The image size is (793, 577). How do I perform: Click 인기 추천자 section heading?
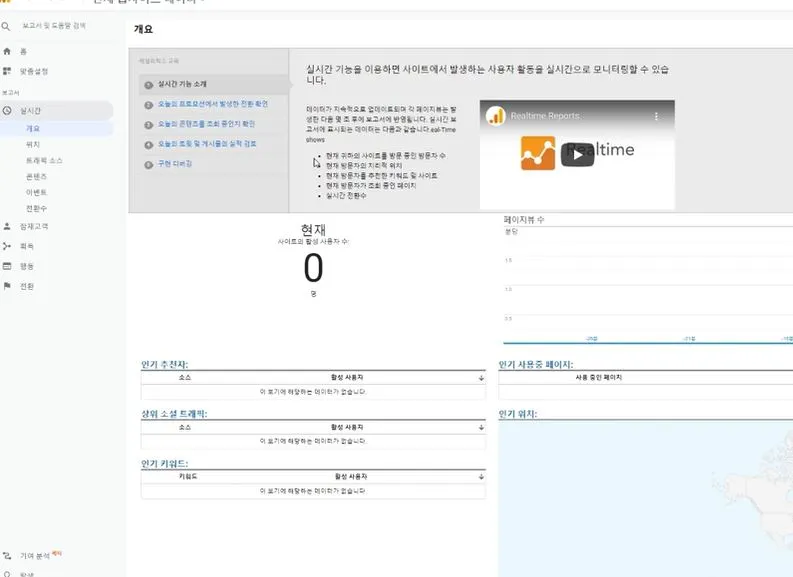164,365
